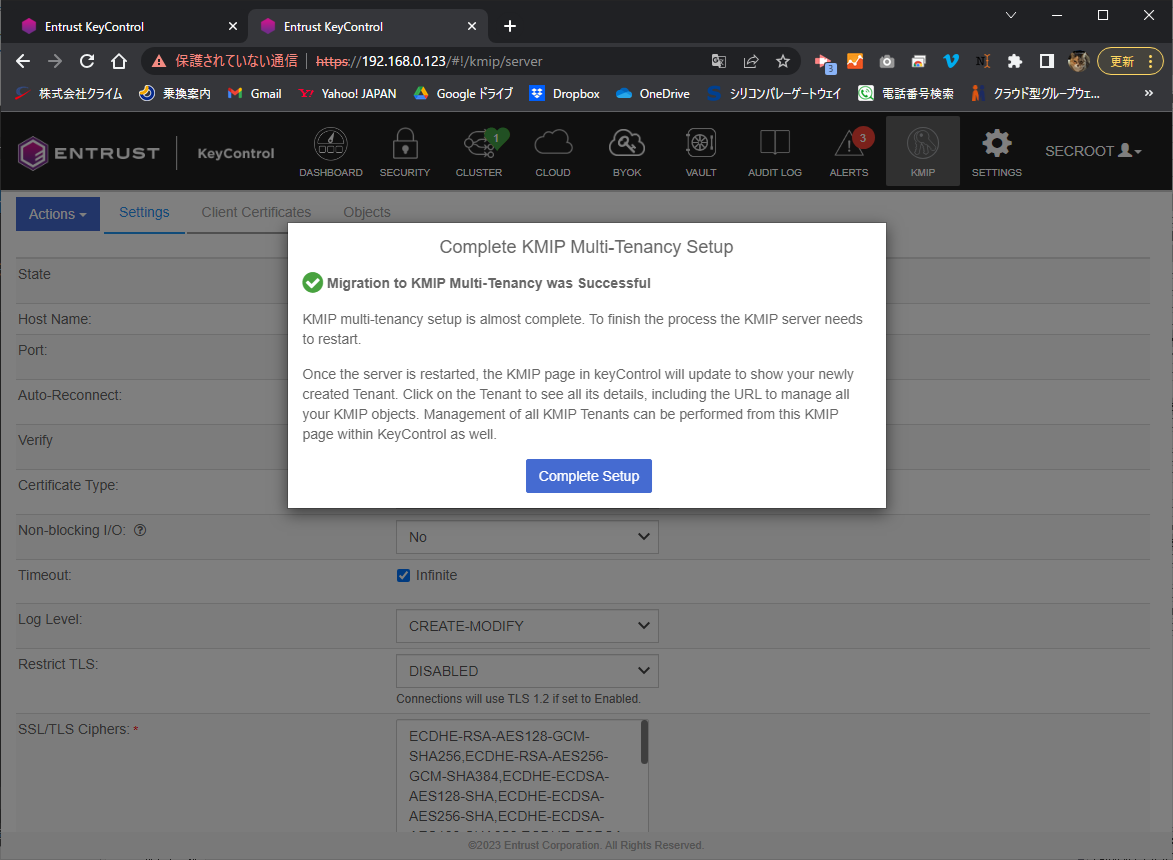Open the Cloud section

click(x=553, y=152)
